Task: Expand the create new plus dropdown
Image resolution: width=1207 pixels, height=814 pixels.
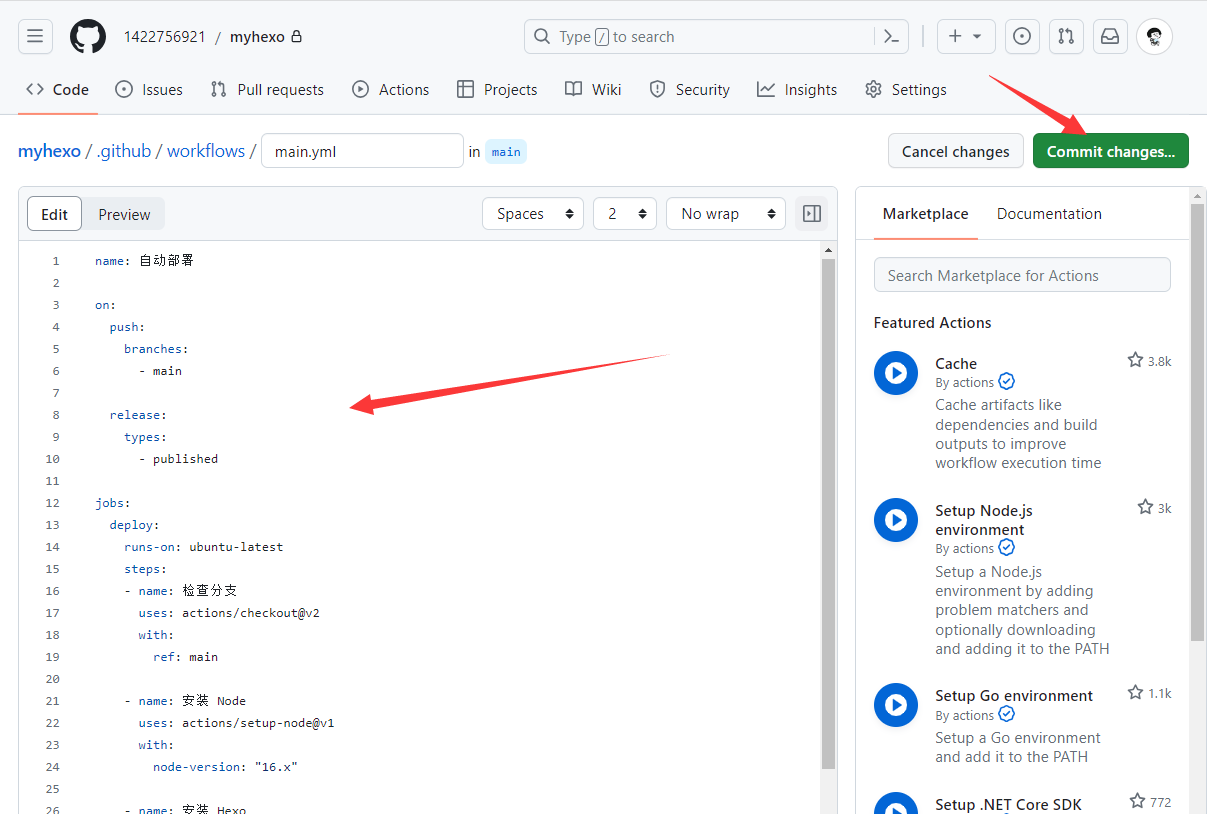Action: click(965, 37)
